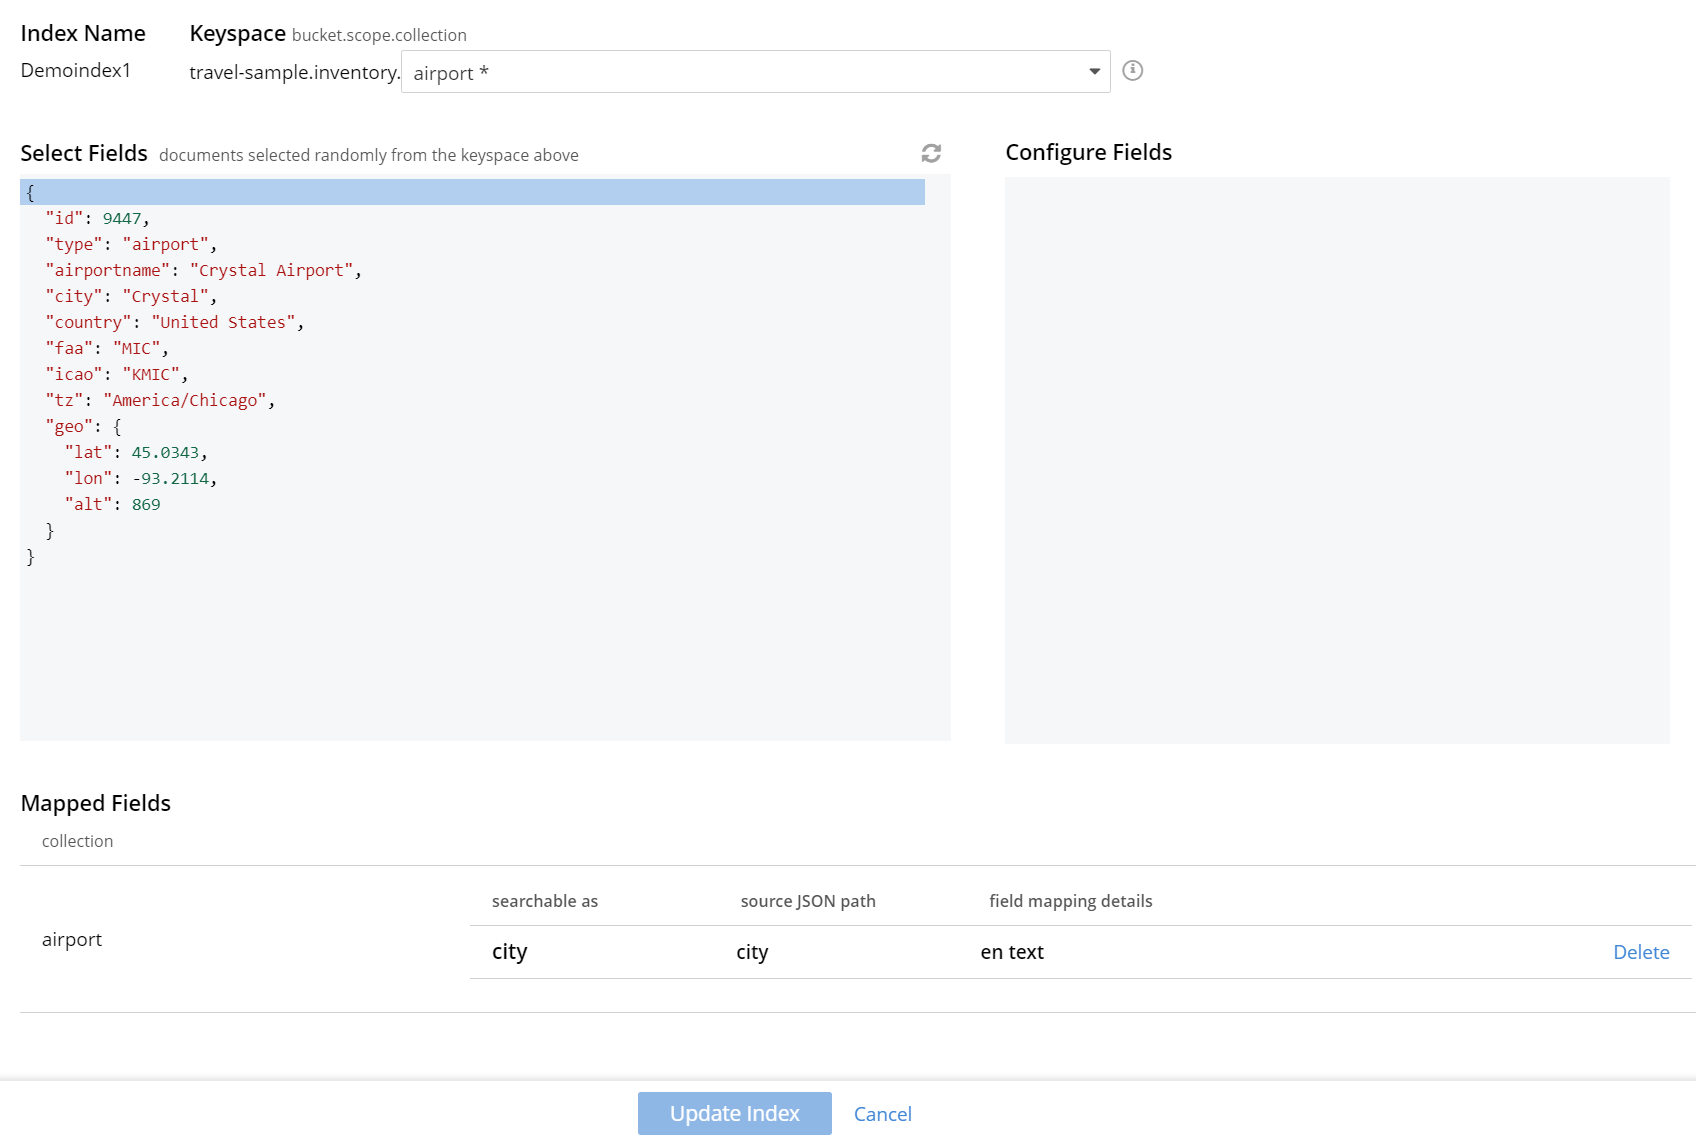Image resolution: width=1696 pixels, height=1145 pixels.
Task: Click the city source JSON path cell
Action: coord(752,952)
